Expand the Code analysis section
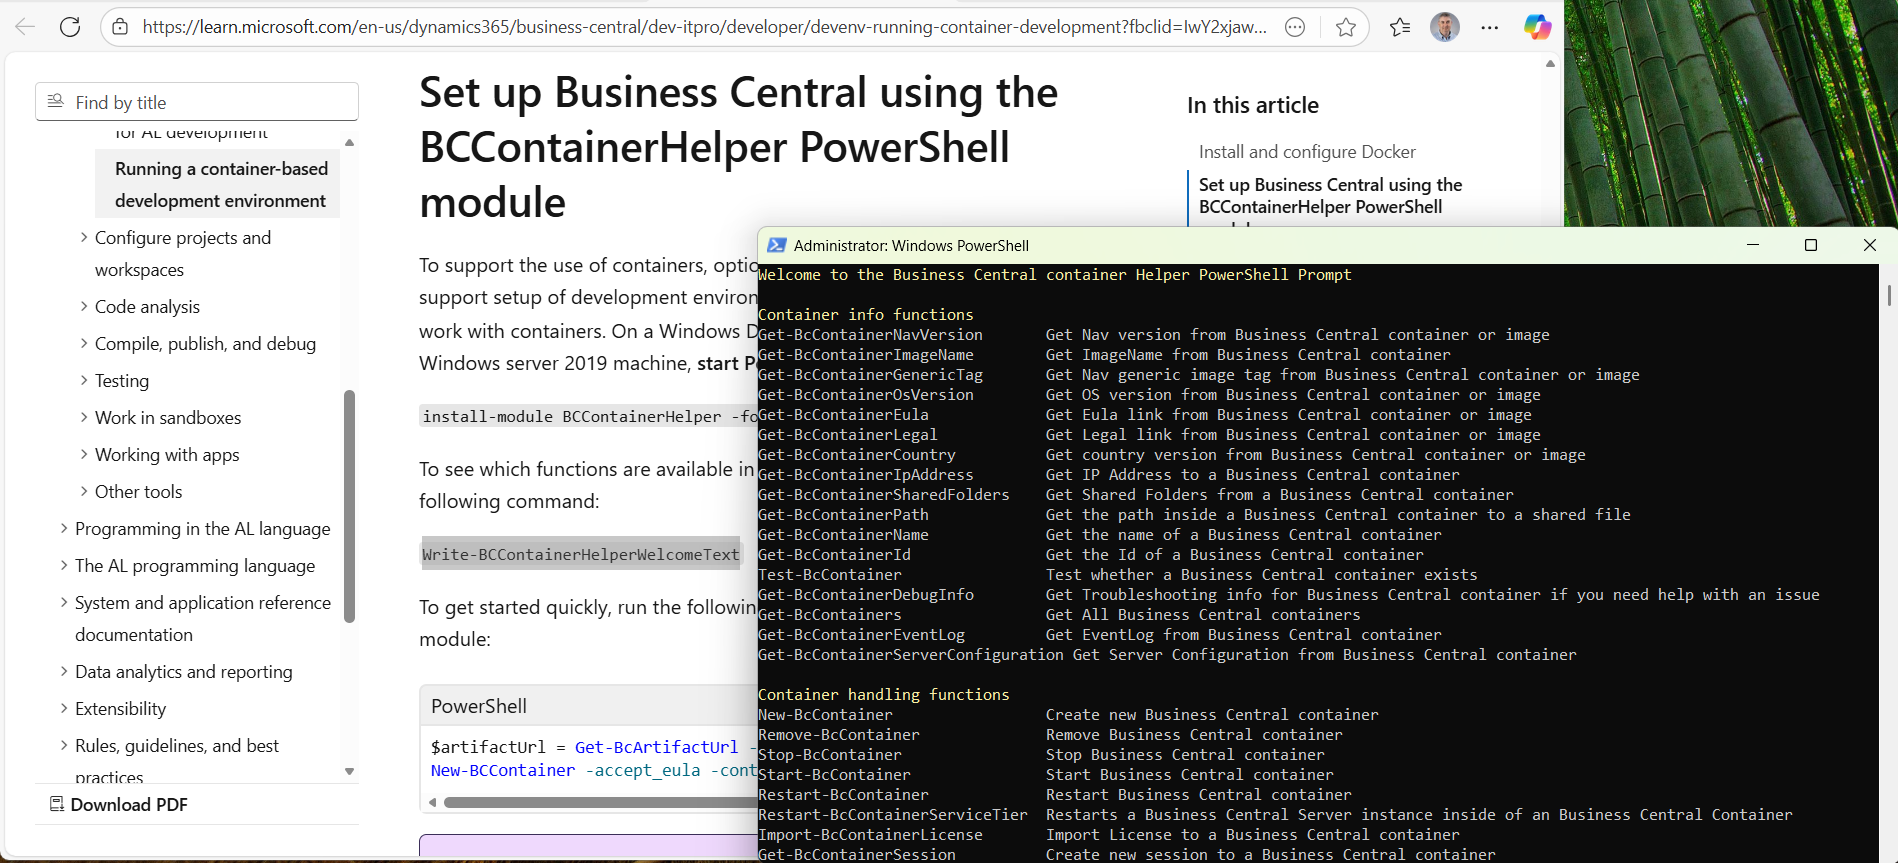Screen dimensions: 1898x863 point(84,307)
